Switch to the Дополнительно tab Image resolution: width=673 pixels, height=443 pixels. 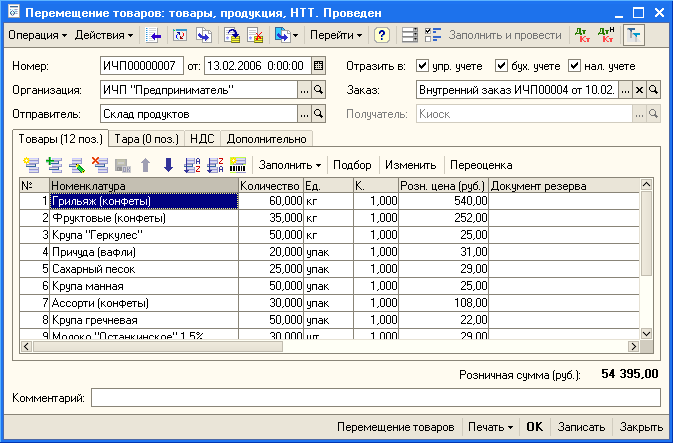pos(267,139)
